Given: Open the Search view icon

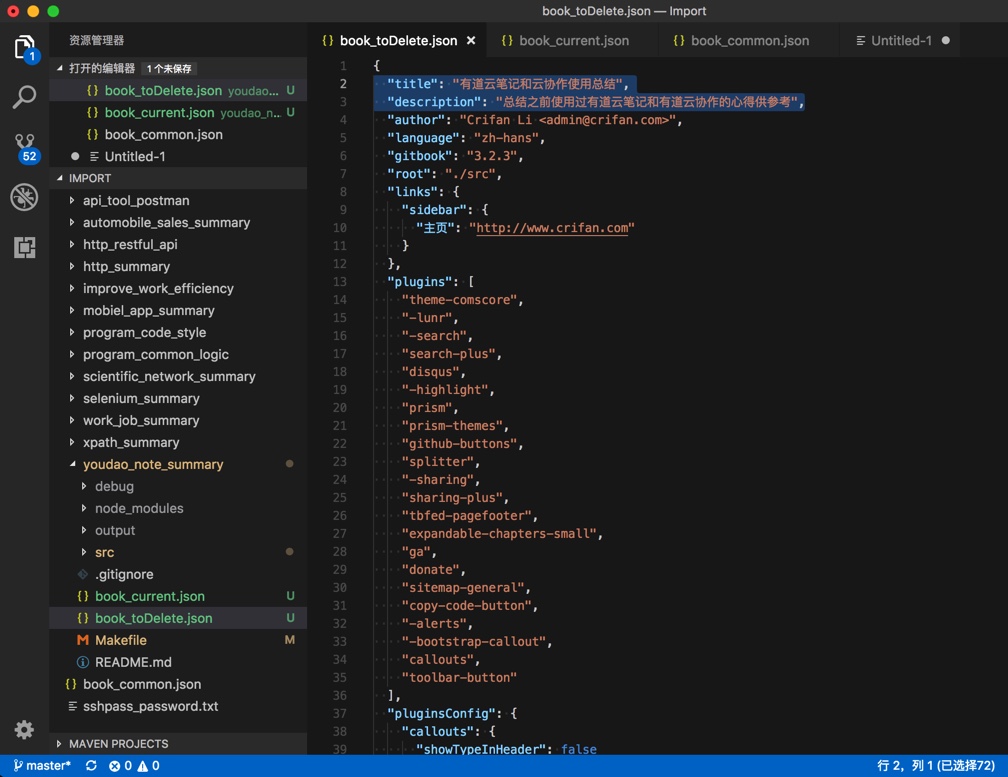Looking at the screenshot, I should point(24,97).
